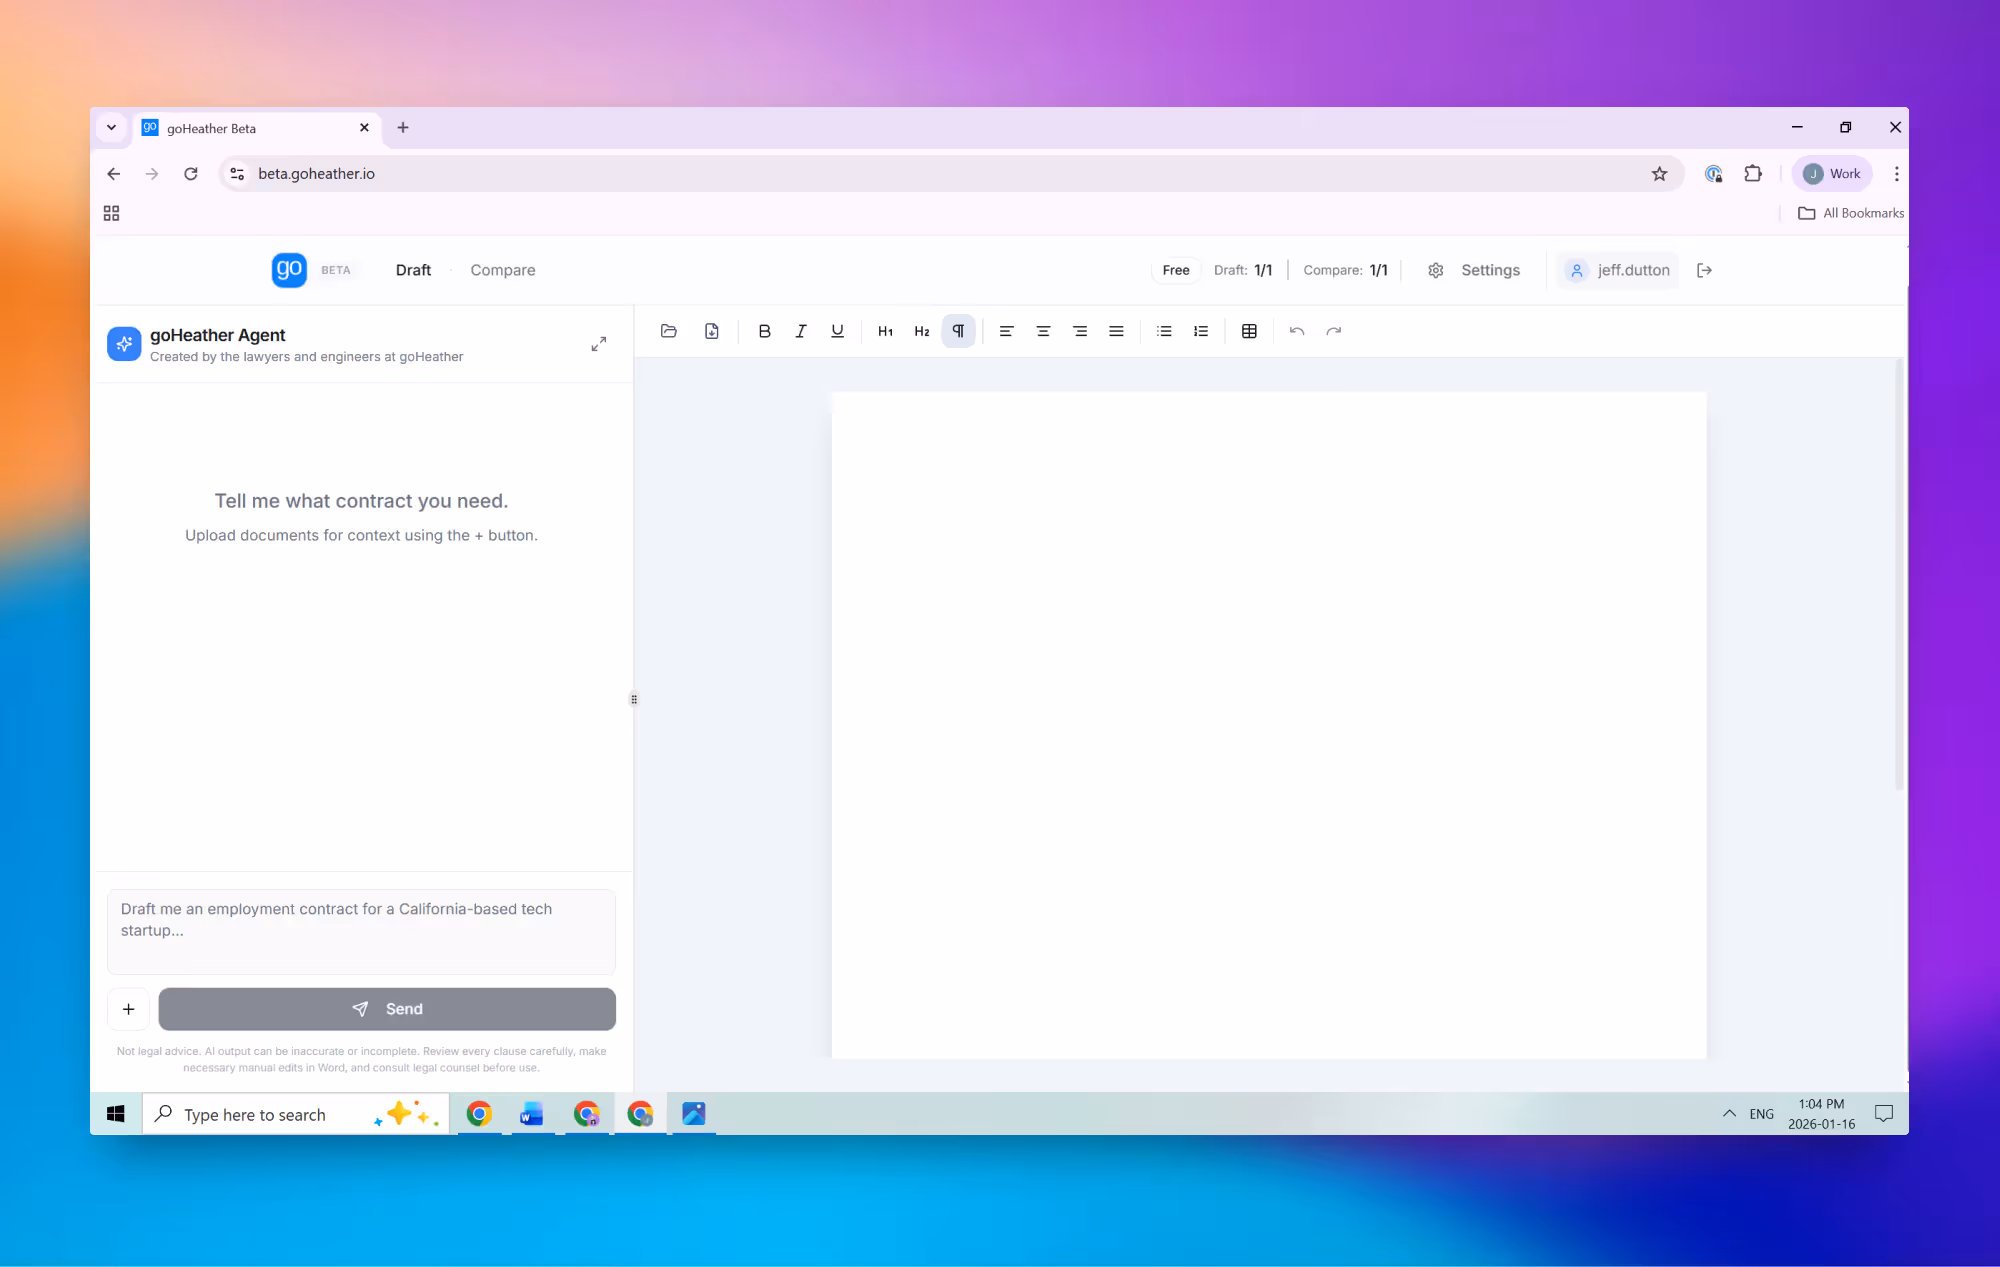Undo the last editor change
Screen dimensions: 2000x1267
coord(1296,331)
